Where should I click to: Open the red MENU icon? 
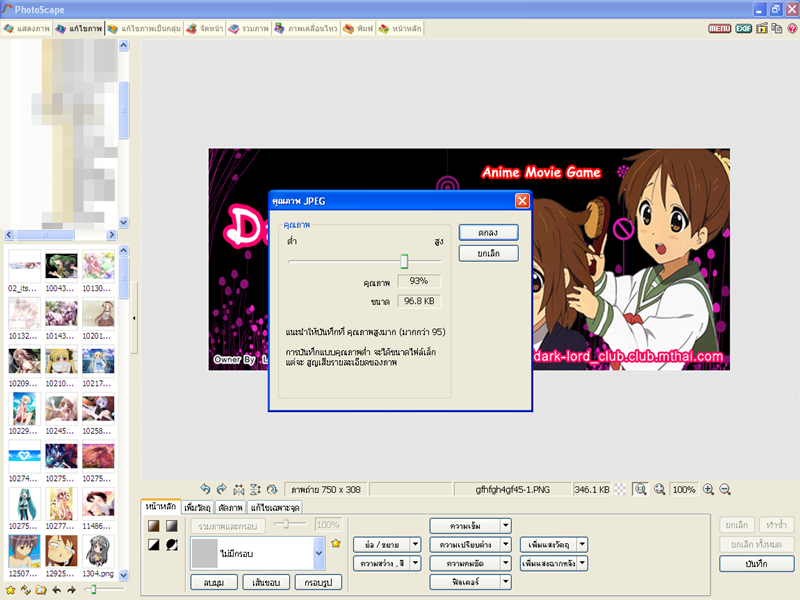719,29
